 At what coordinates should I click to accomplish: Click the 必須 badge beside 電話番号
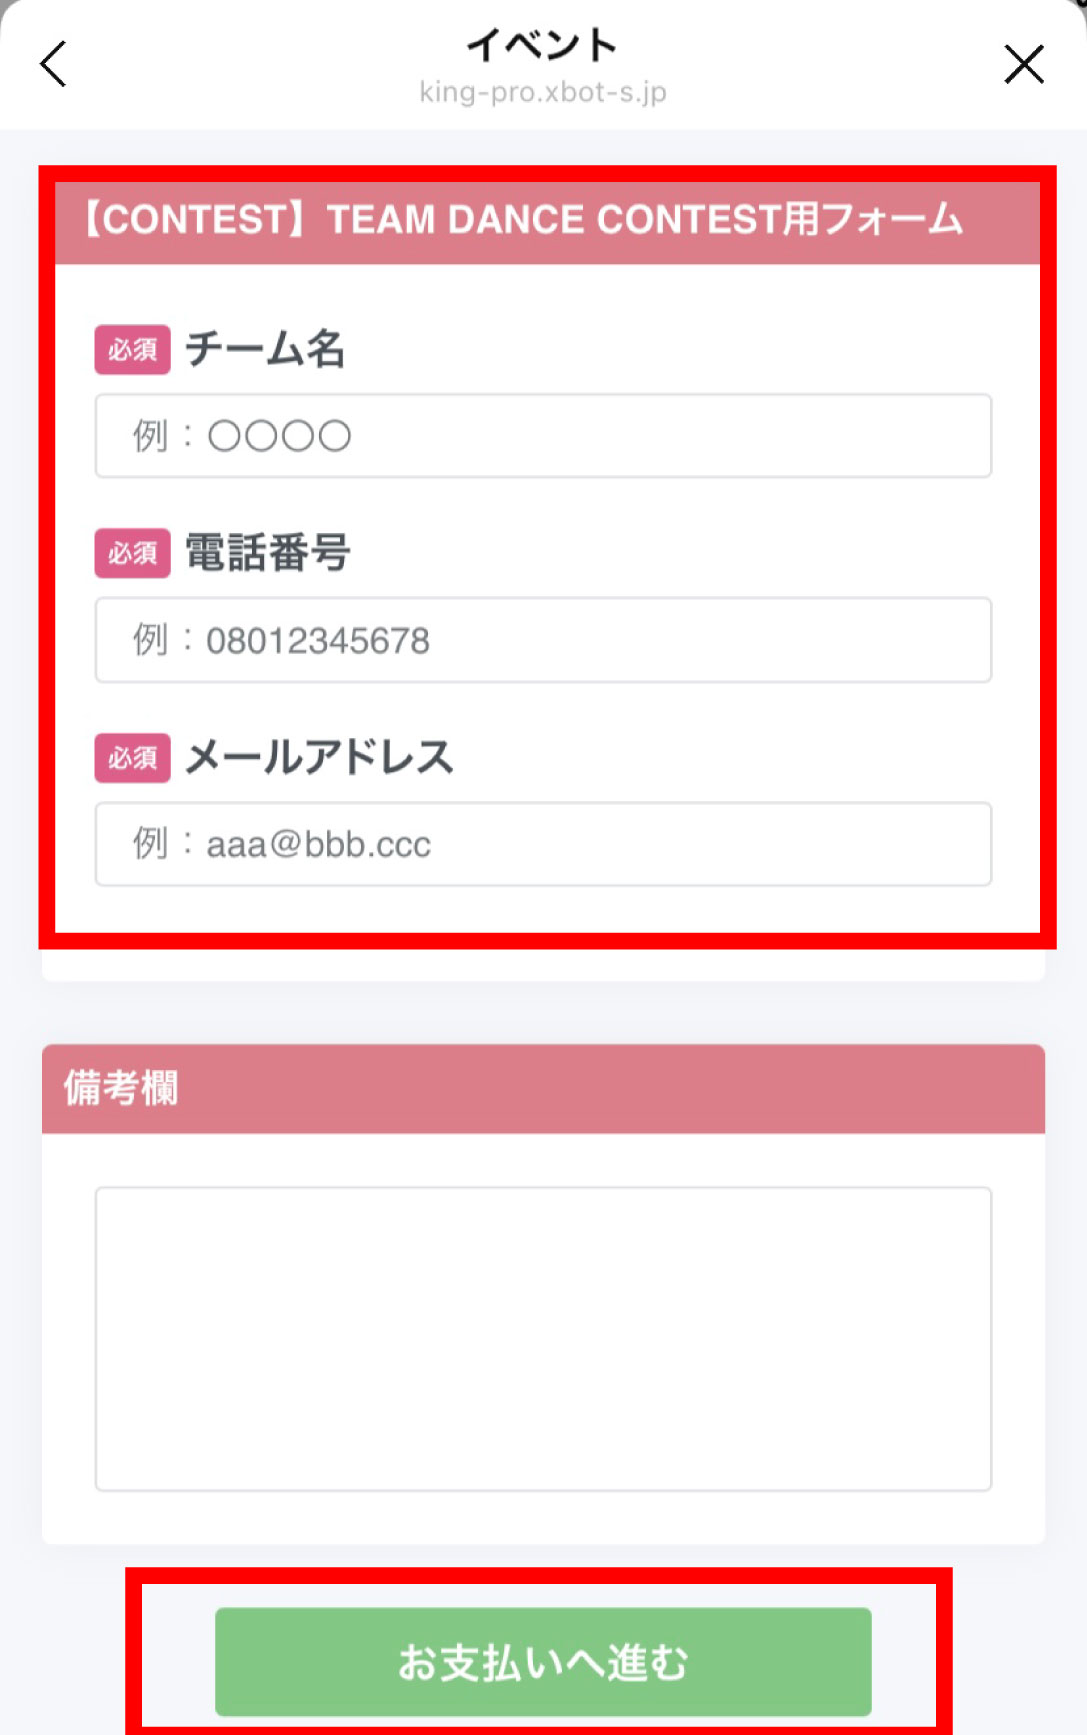132,553
